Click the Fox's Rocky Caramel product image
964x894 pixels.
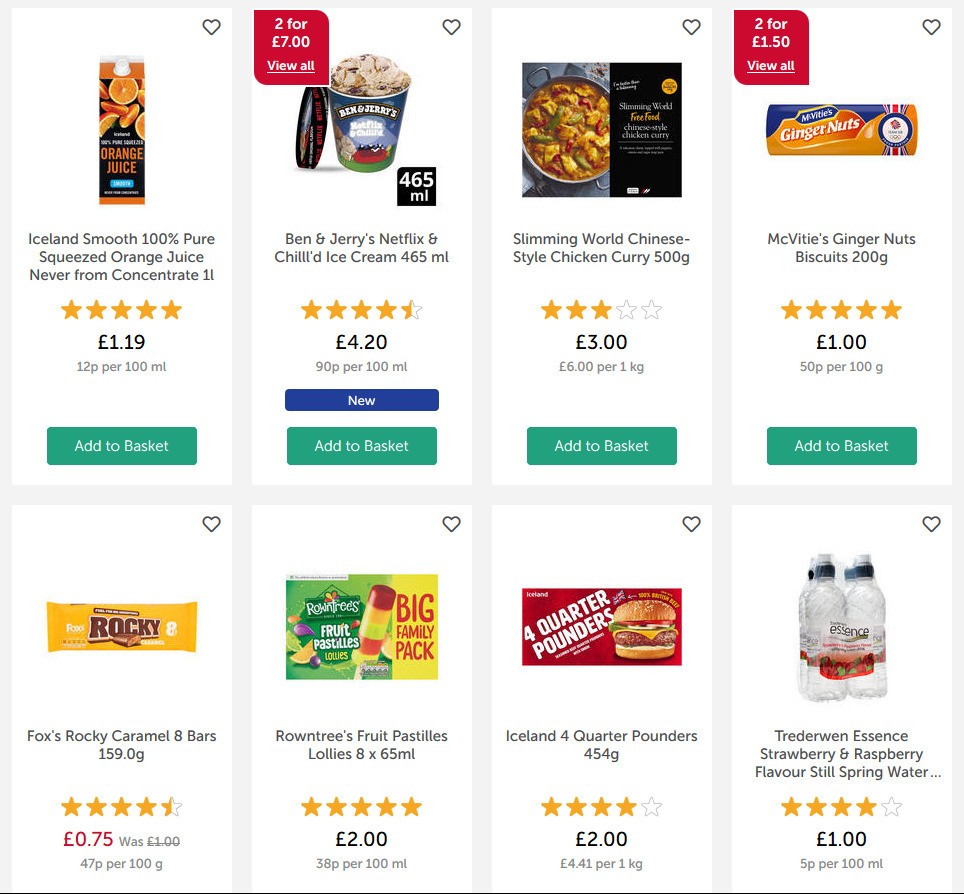tap(120, 627)
